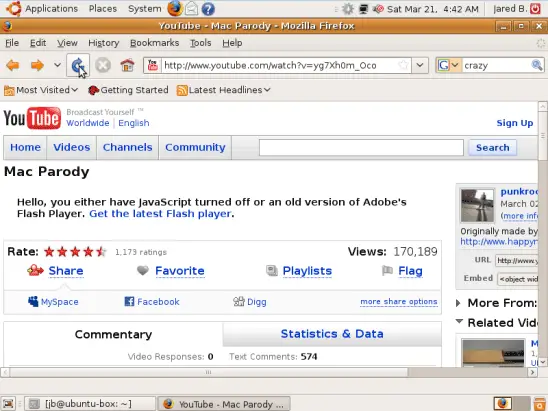Click the Firefox forward arrow button

pos(37,65)
